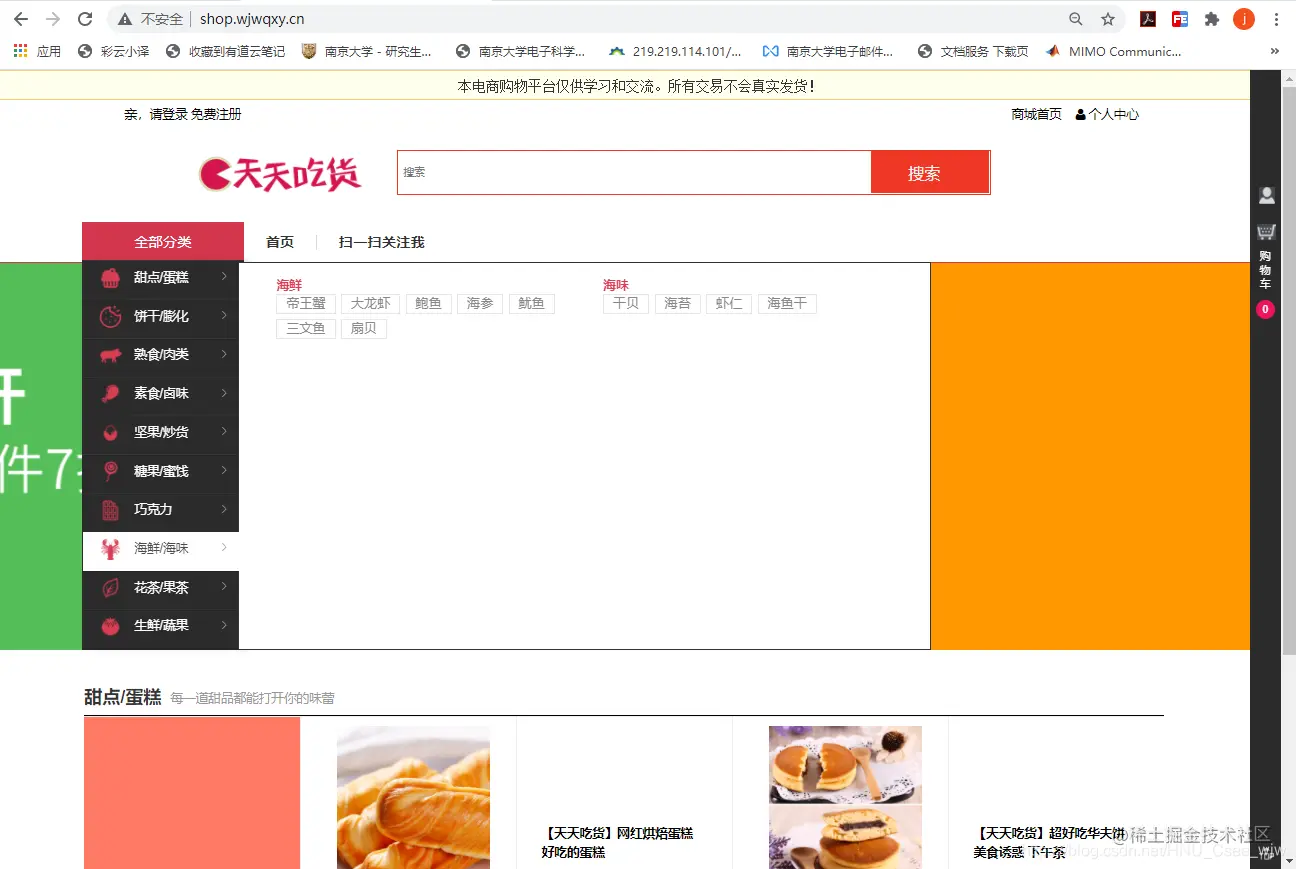Viewport: 1296px width, 869px height.
Task: Open the 扫一扫关注我 tab
Action: [379, 241]
